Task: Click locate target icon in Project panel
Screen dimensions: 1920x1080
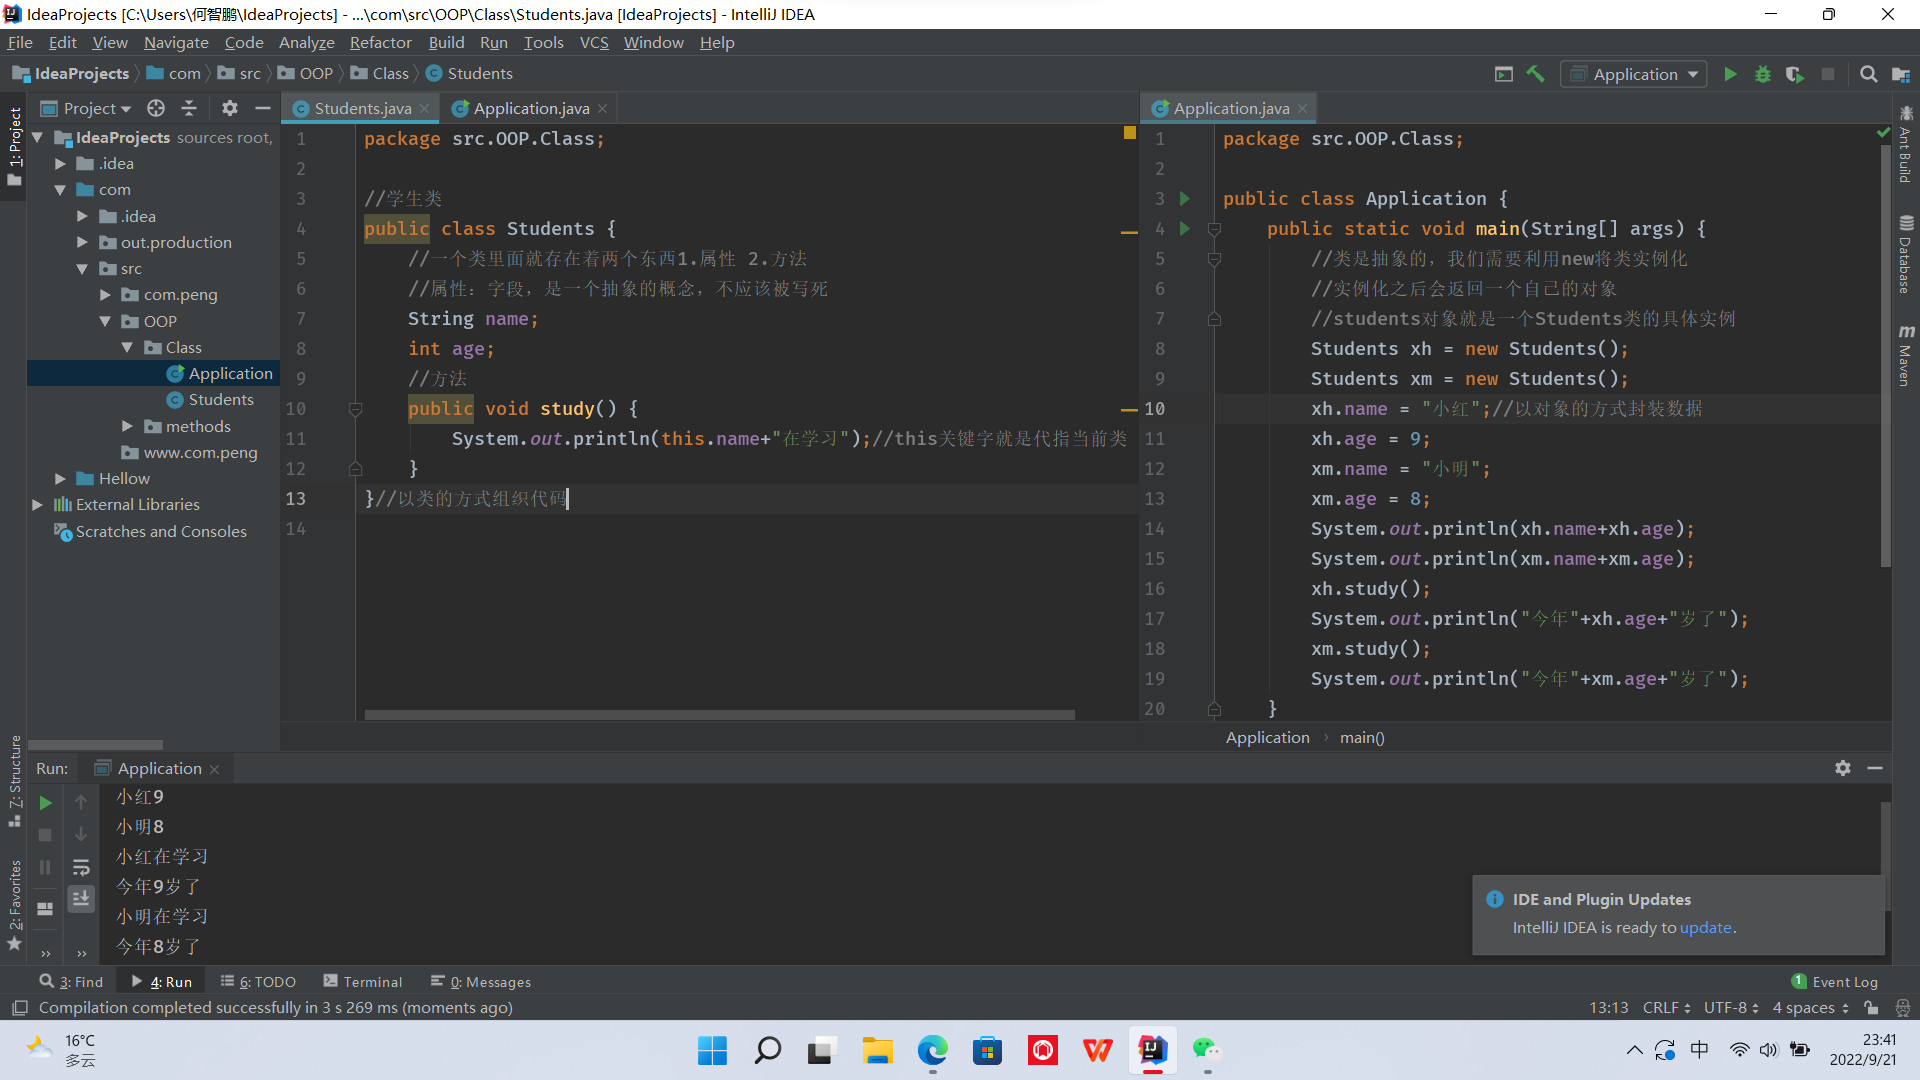Action: [155, 108]
